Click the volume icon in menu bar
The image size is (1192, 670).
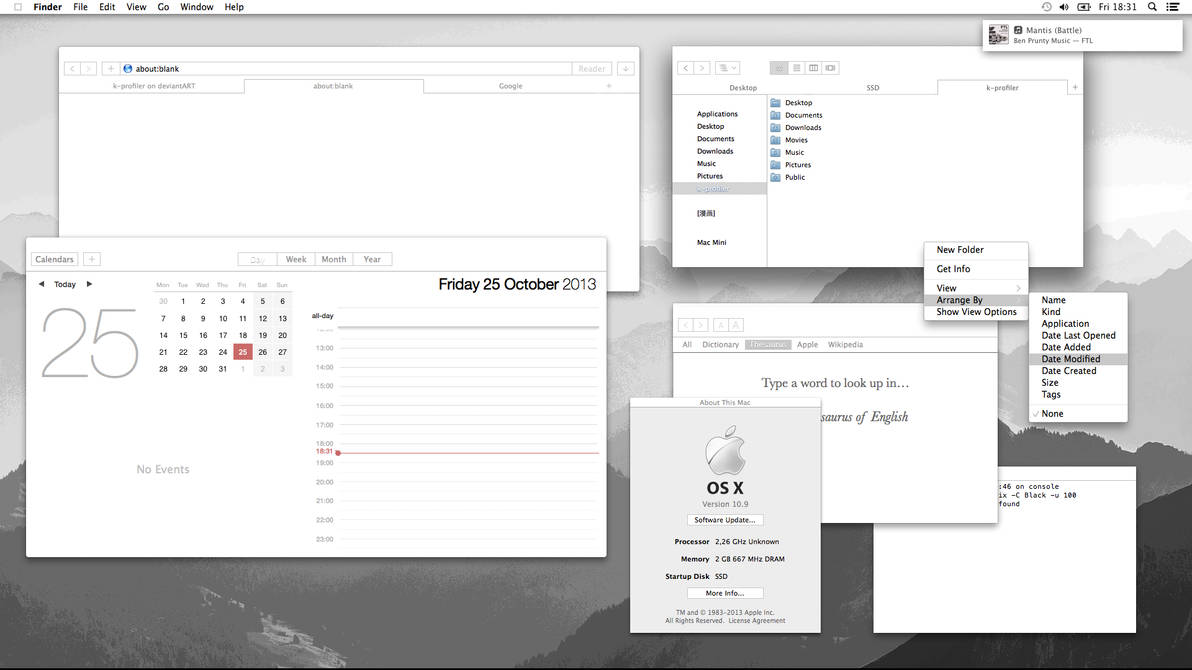point(1064,7)
